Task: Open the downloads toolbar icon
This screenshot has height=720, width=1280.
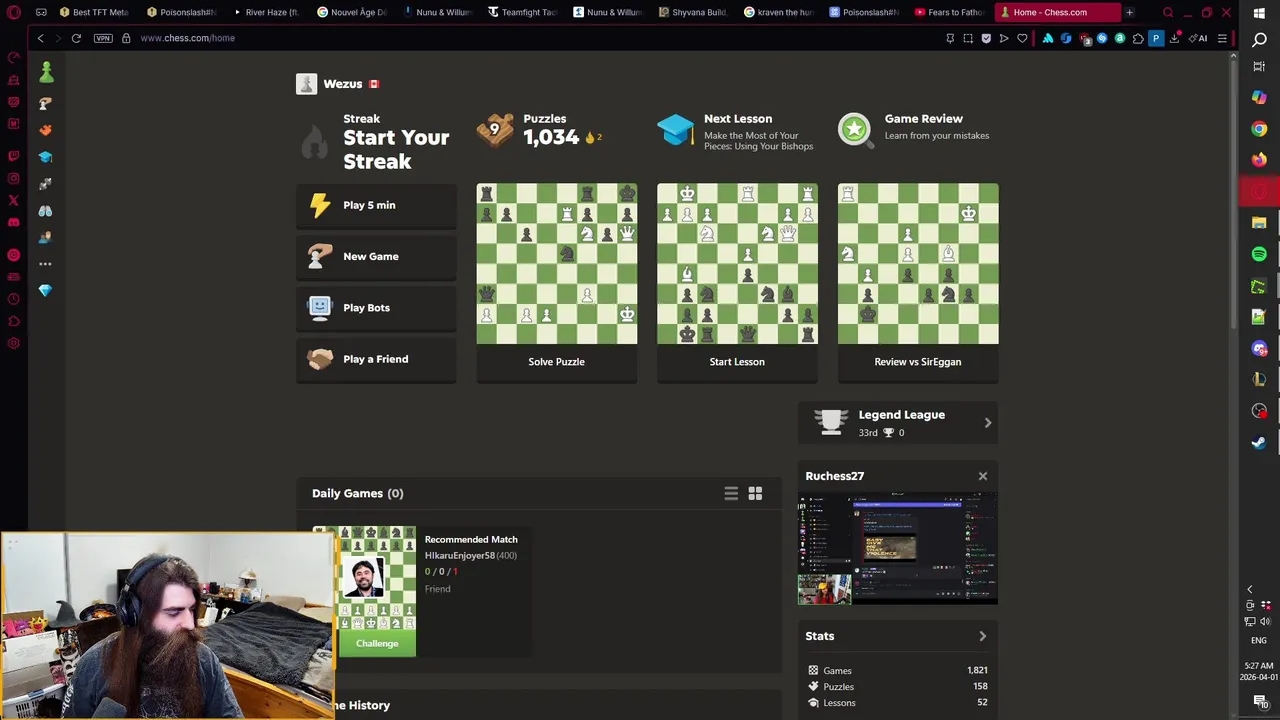Action: click(x=1175, y=39)
